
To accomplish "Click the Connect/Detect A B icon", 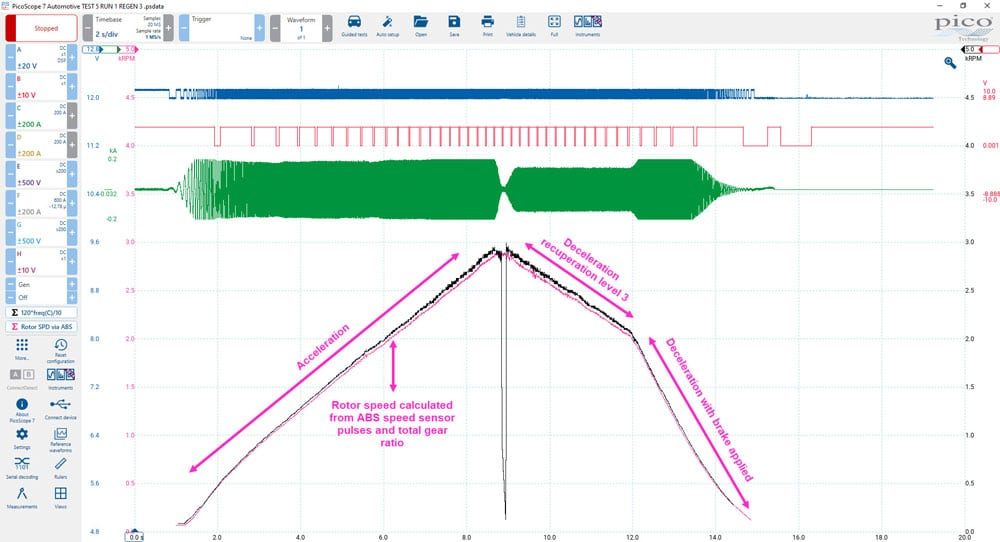I will [22, 379].
